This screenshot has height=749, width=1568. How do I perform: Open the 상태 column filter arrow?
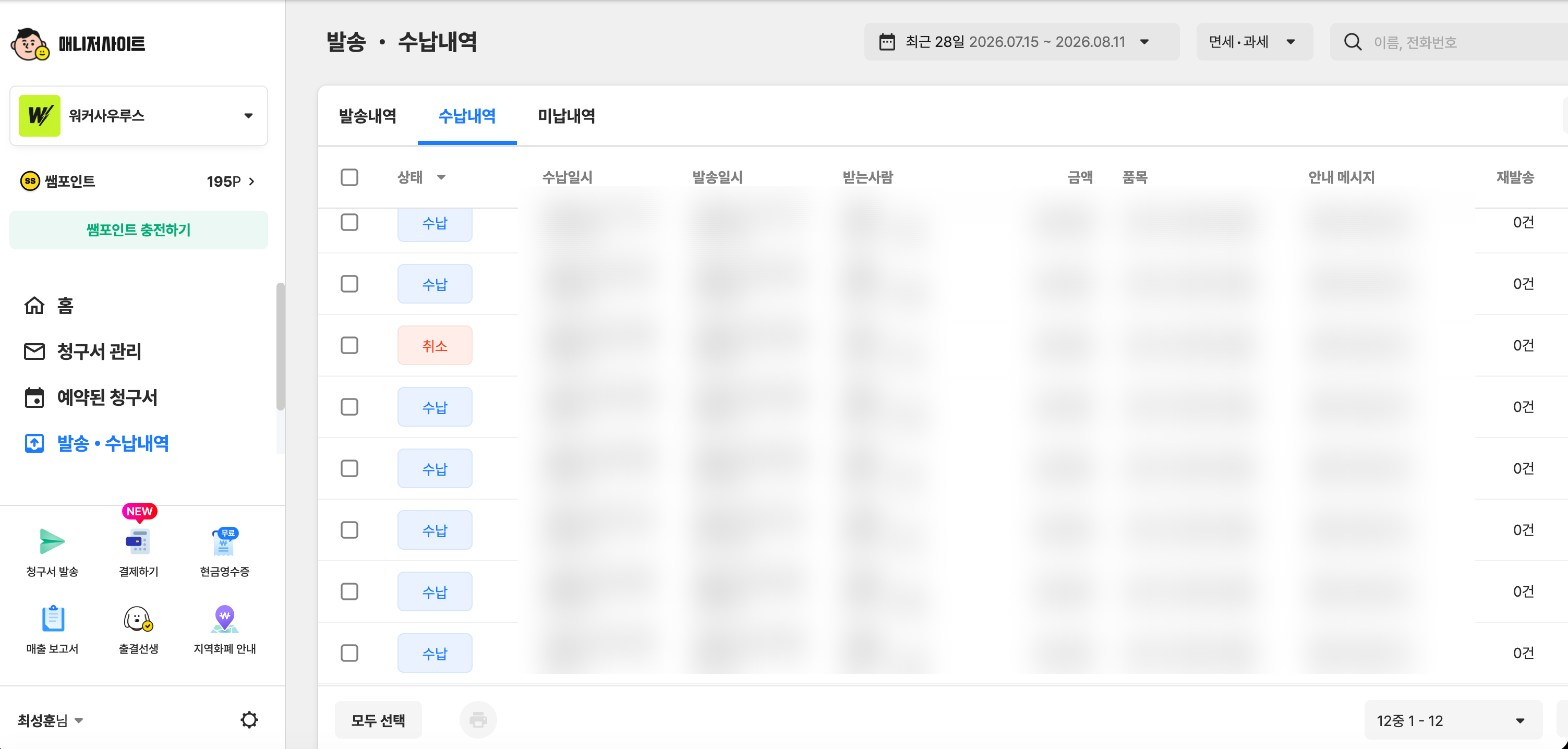tap(441, 177)
